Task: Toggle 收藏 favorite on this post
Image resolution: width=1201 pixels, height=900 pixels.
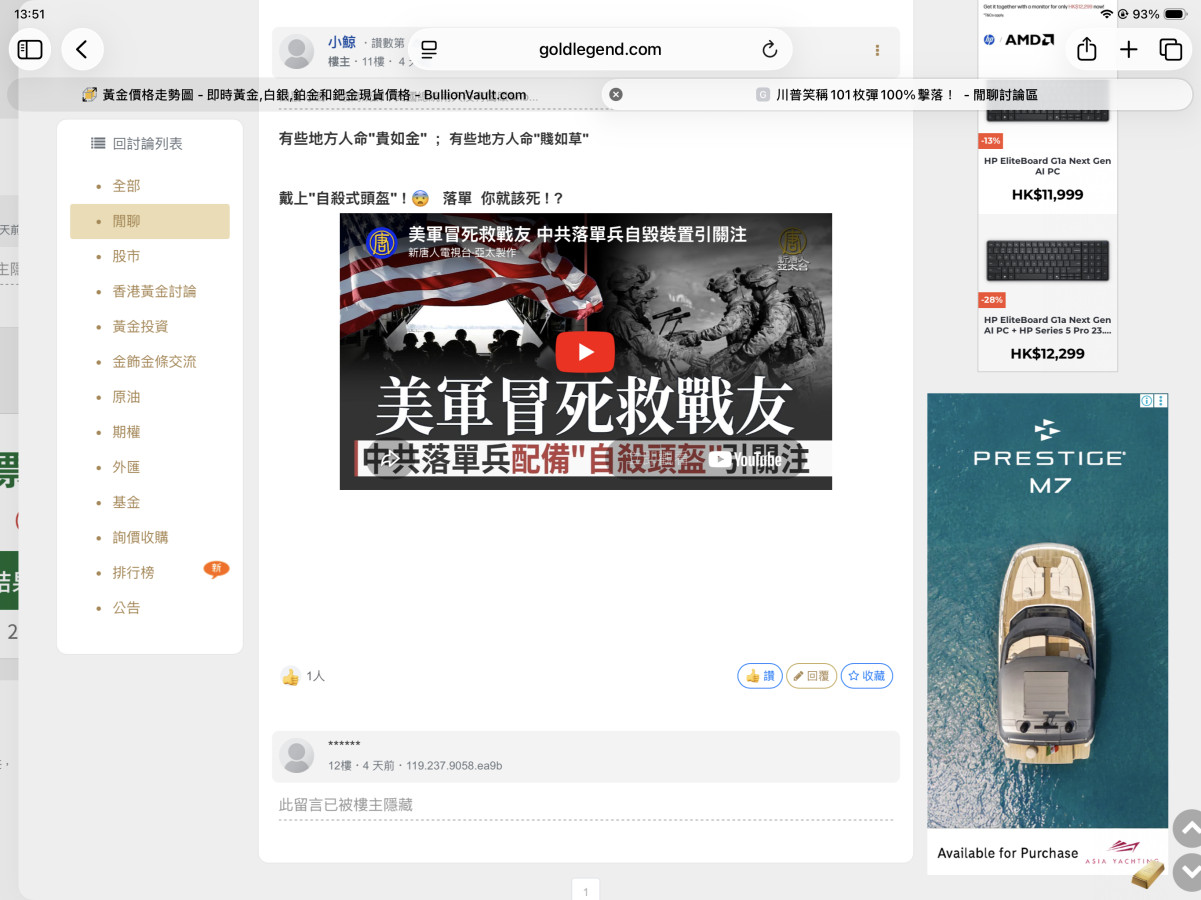Action: pos(866,676)
